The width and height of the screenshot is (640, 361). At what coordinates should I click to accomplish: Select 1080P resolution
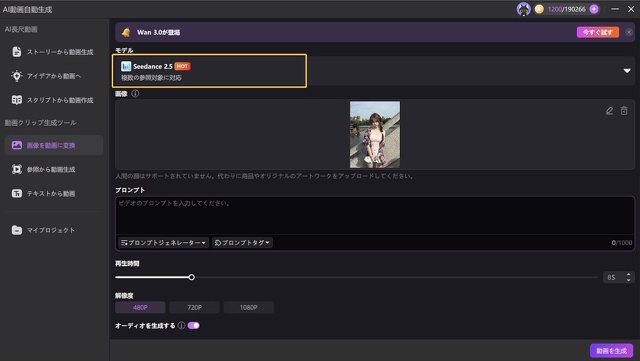(x=249, y=308)
